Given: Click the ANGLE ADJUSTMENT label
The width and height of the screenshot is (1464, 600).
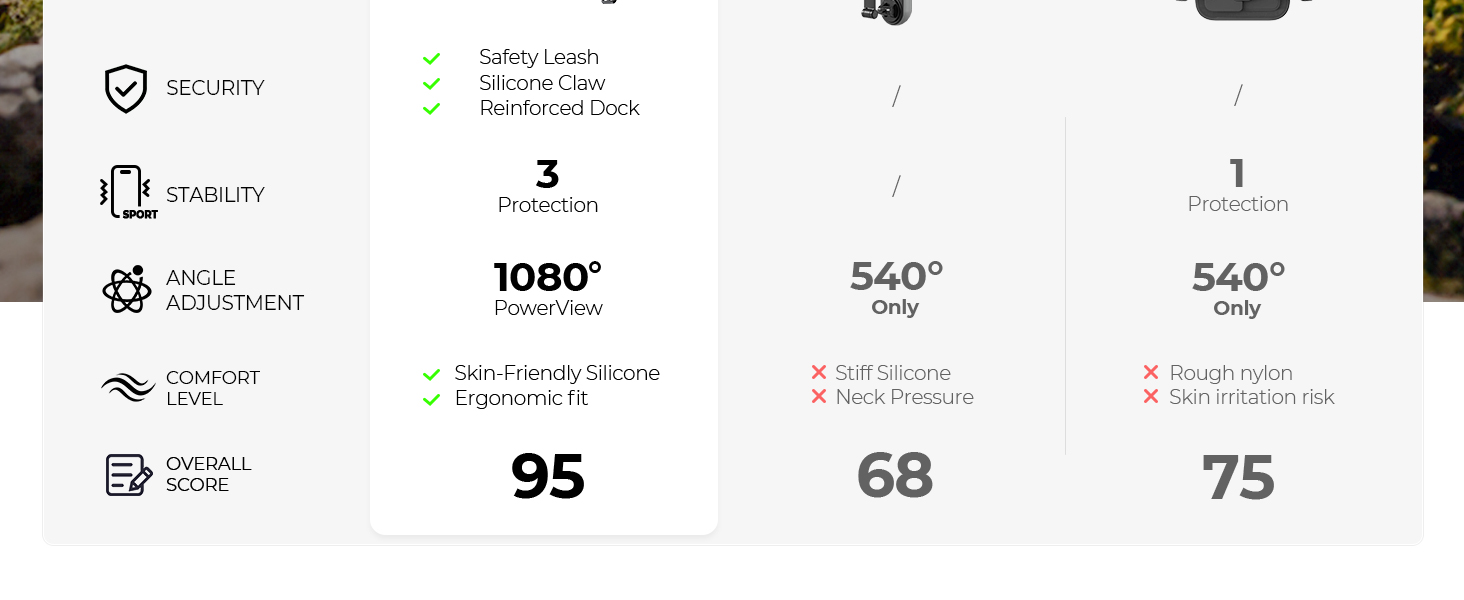Looking at the screenshot, I should click(235, 290).
